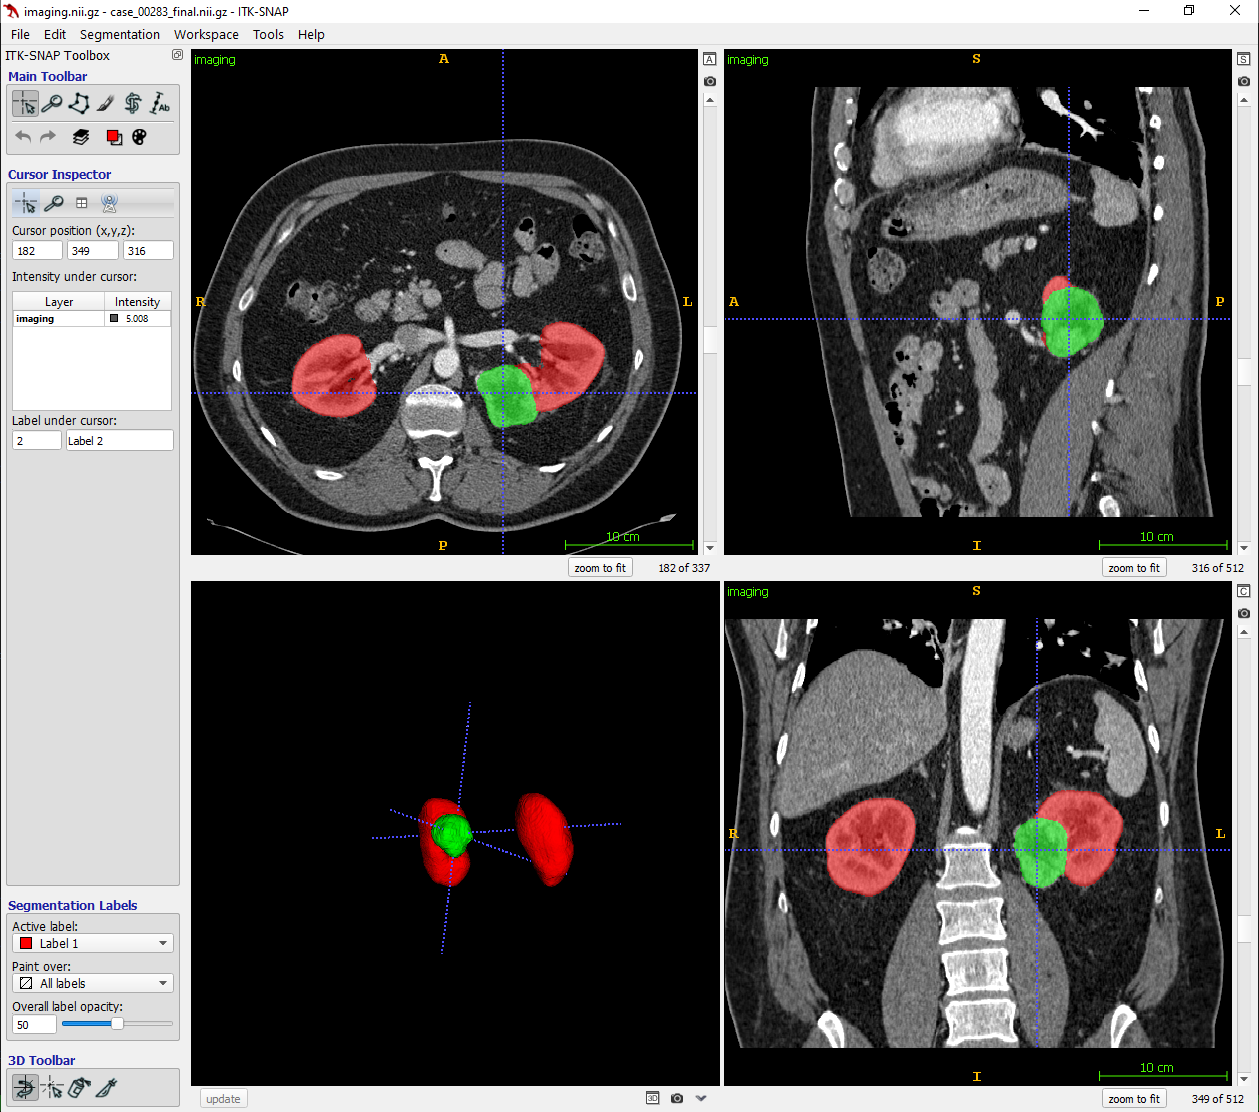
Task: Open 3D view options chevron
Action: tap(701, 1098)
